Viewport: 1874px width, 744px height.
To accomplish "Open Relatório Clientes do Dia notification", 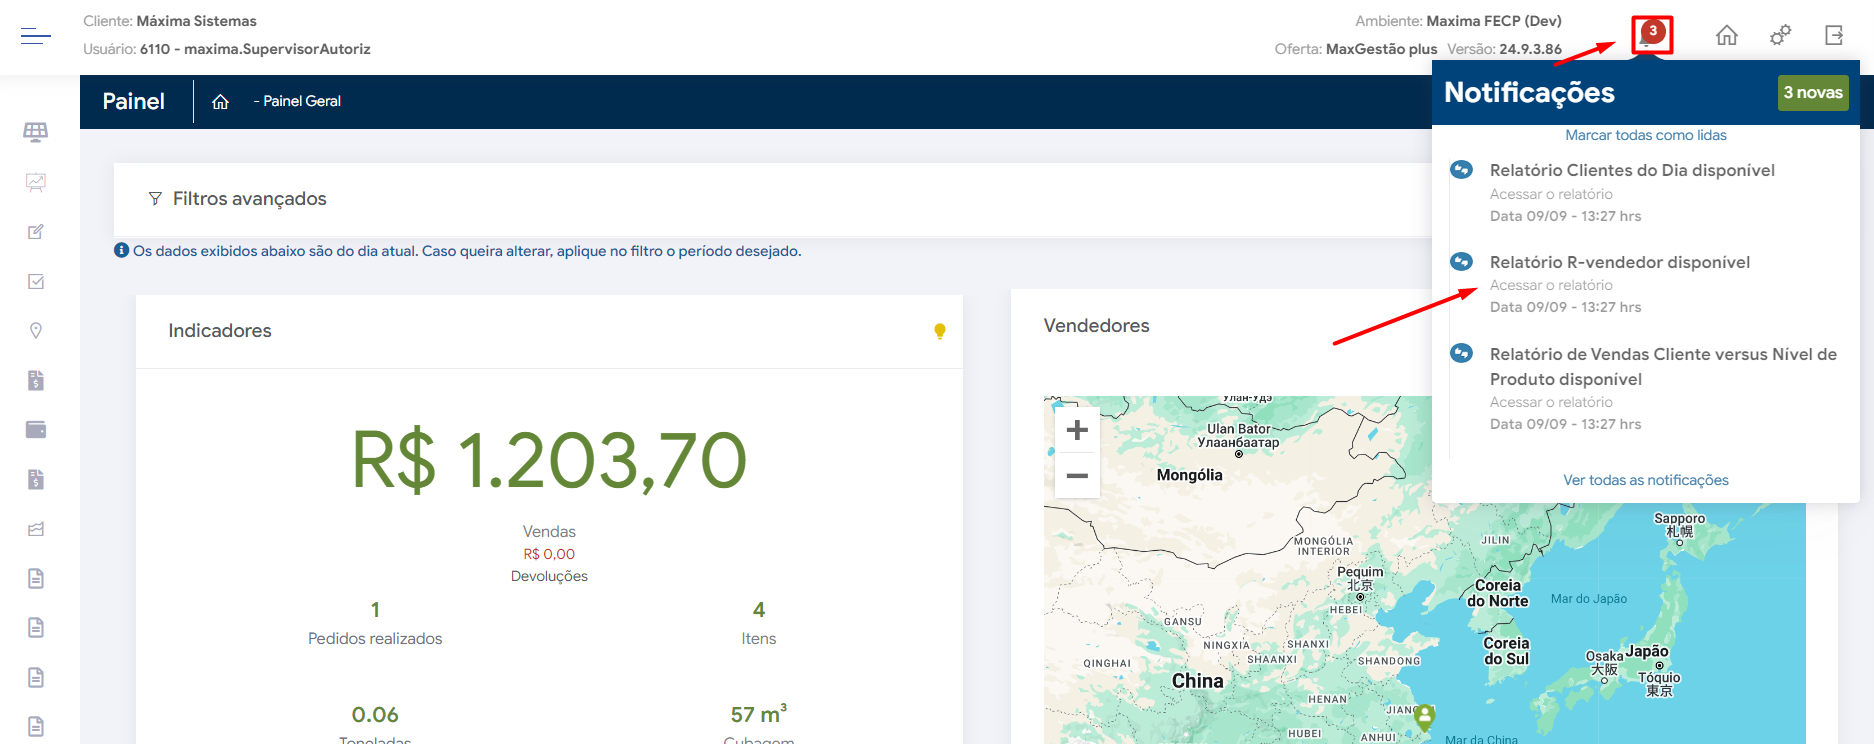I will 1631,171.
